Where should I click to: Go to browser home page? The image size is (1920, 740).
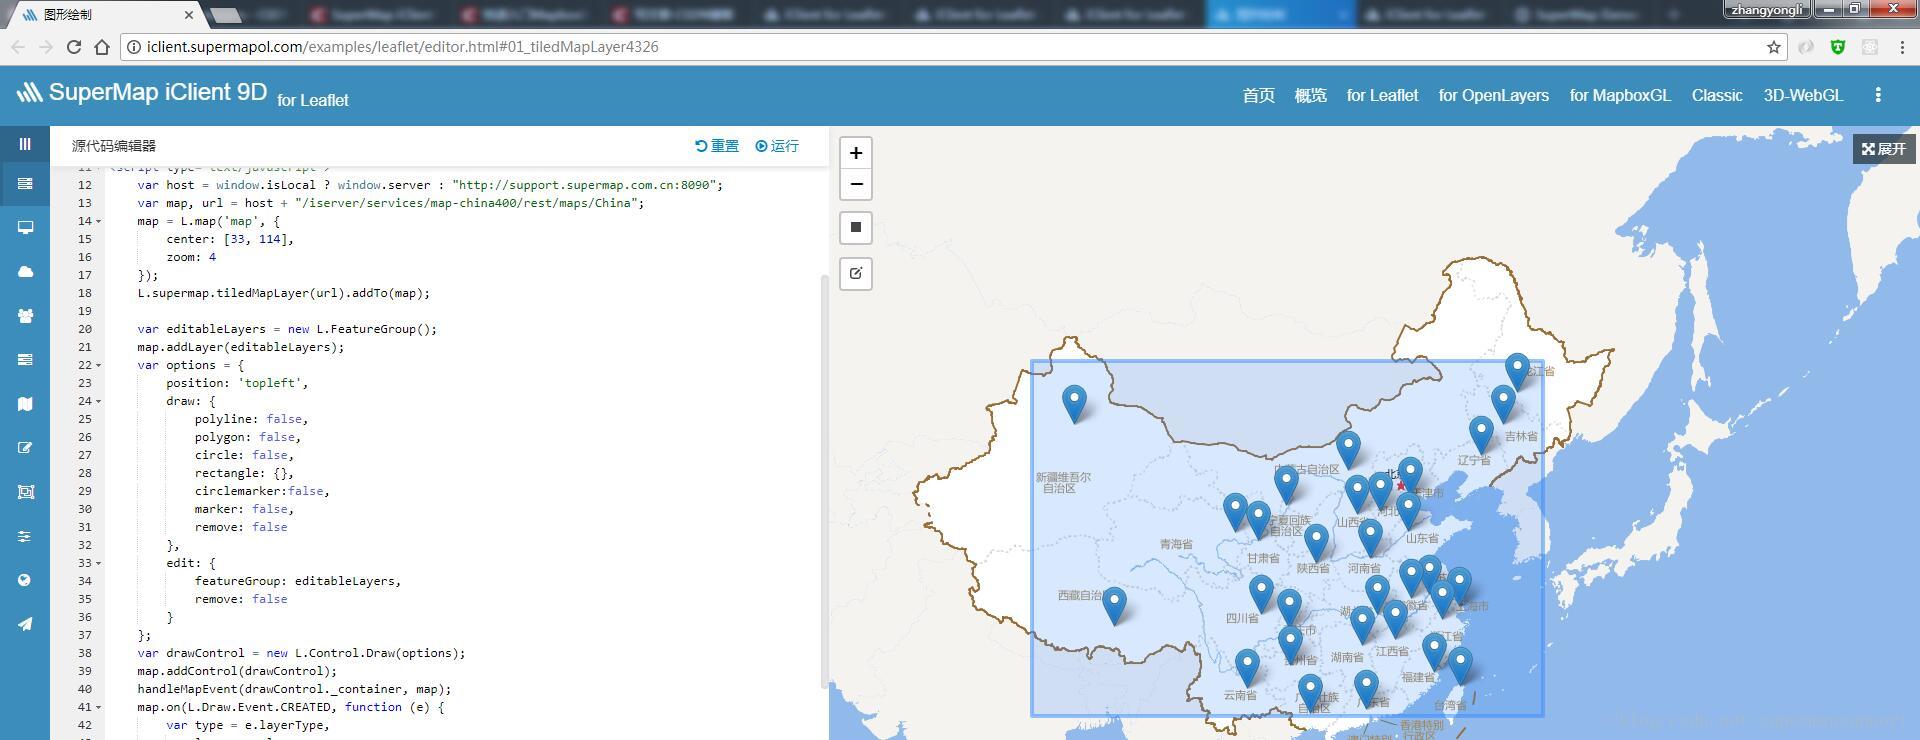pos(101,47)
